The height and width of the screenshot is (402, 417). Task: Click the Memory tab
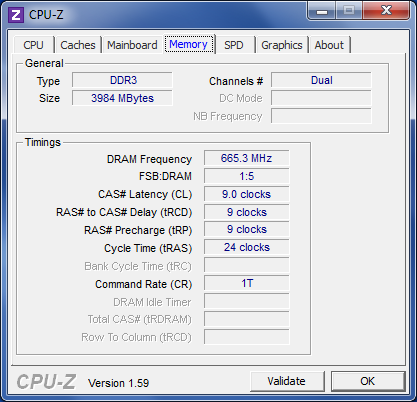[189, 44]
